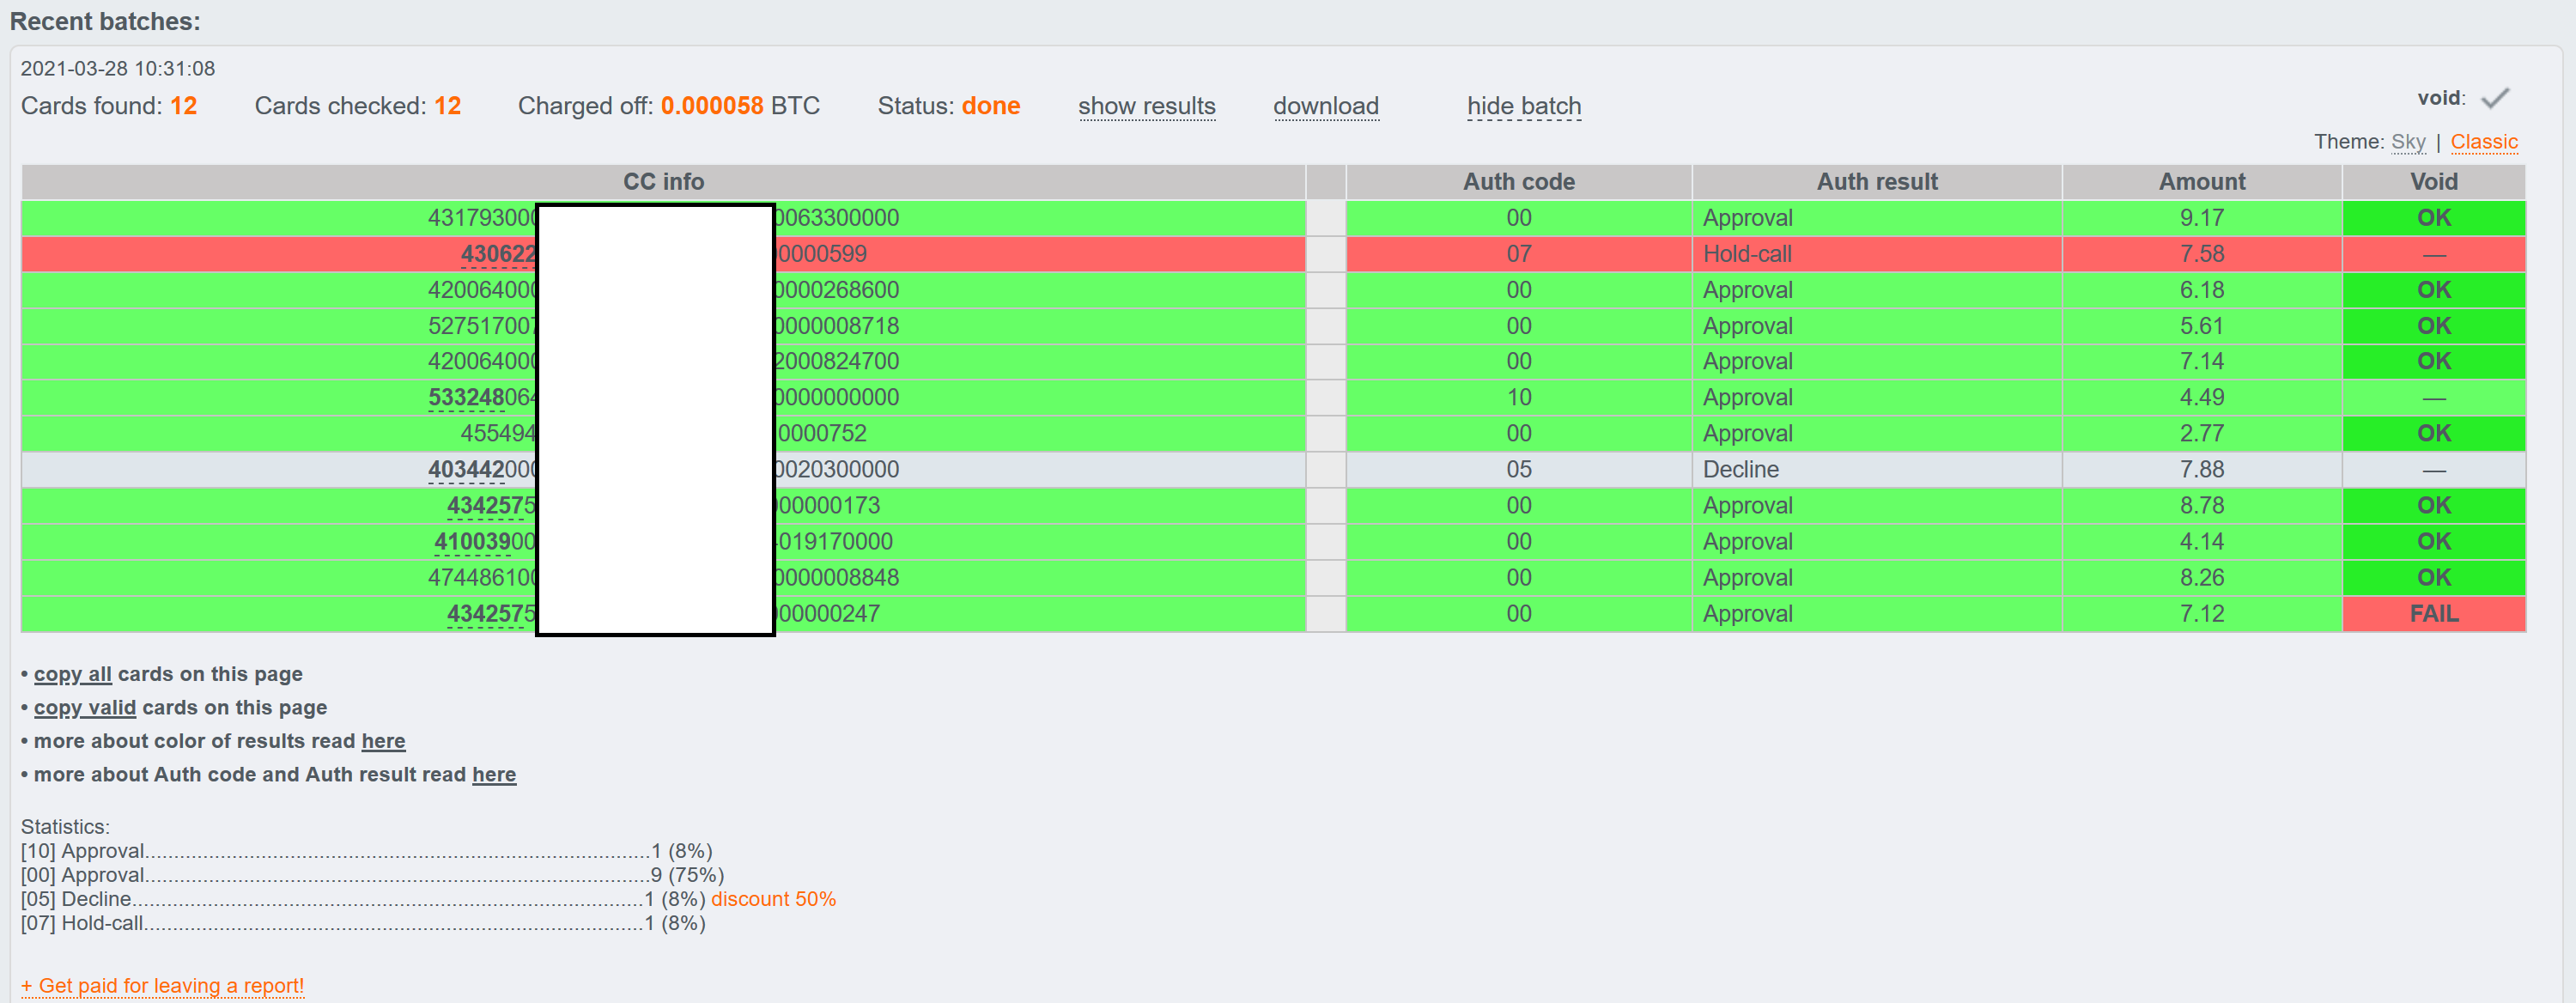Select the Auth result column header
Viewport: 2576px width, 1003px height.
coord(1877,182)
